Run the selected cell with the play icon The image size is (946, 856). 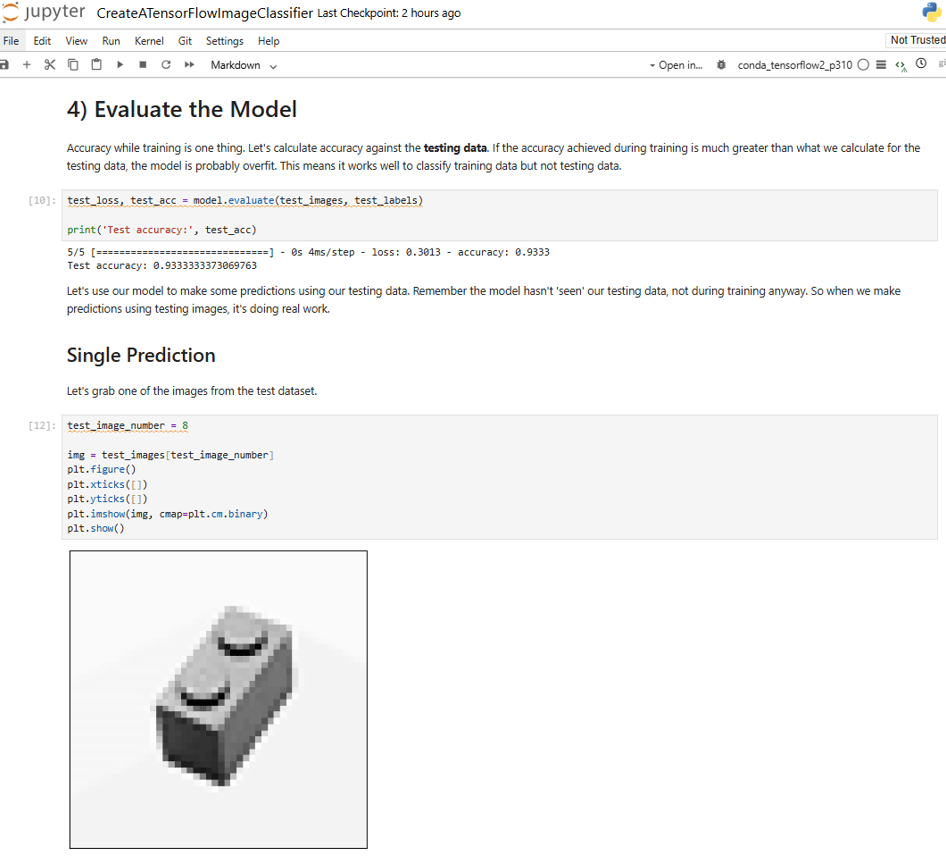[x=119, y=65]
